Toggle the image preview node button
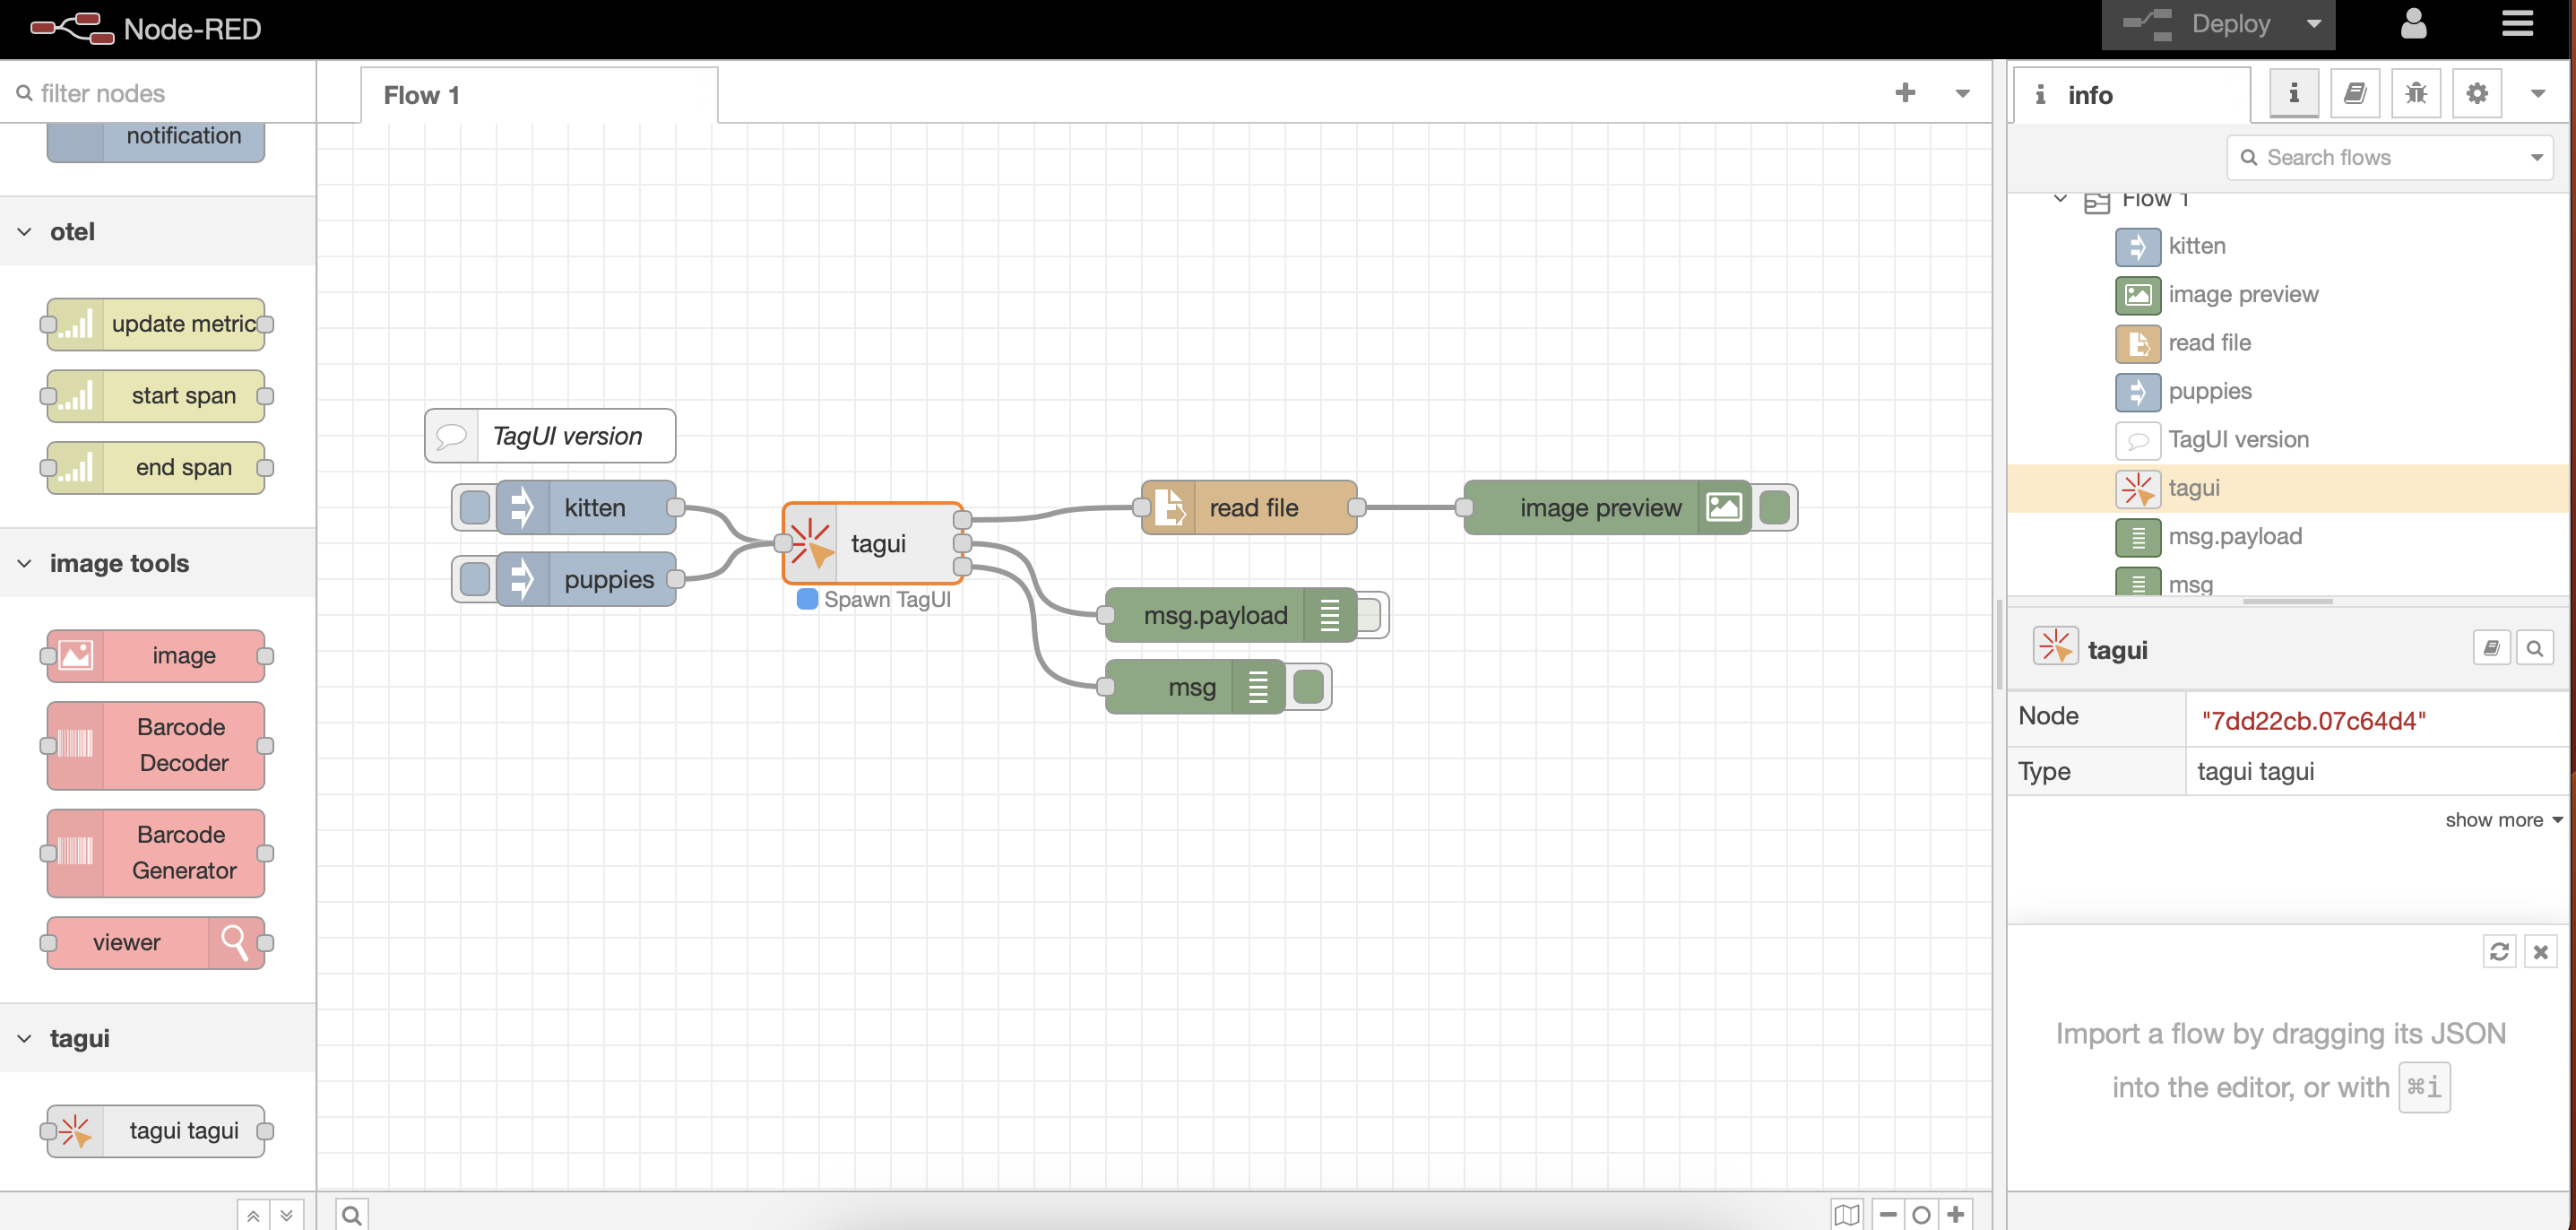Screen dimensions: 2576x1230 [x=1774, y=508]
